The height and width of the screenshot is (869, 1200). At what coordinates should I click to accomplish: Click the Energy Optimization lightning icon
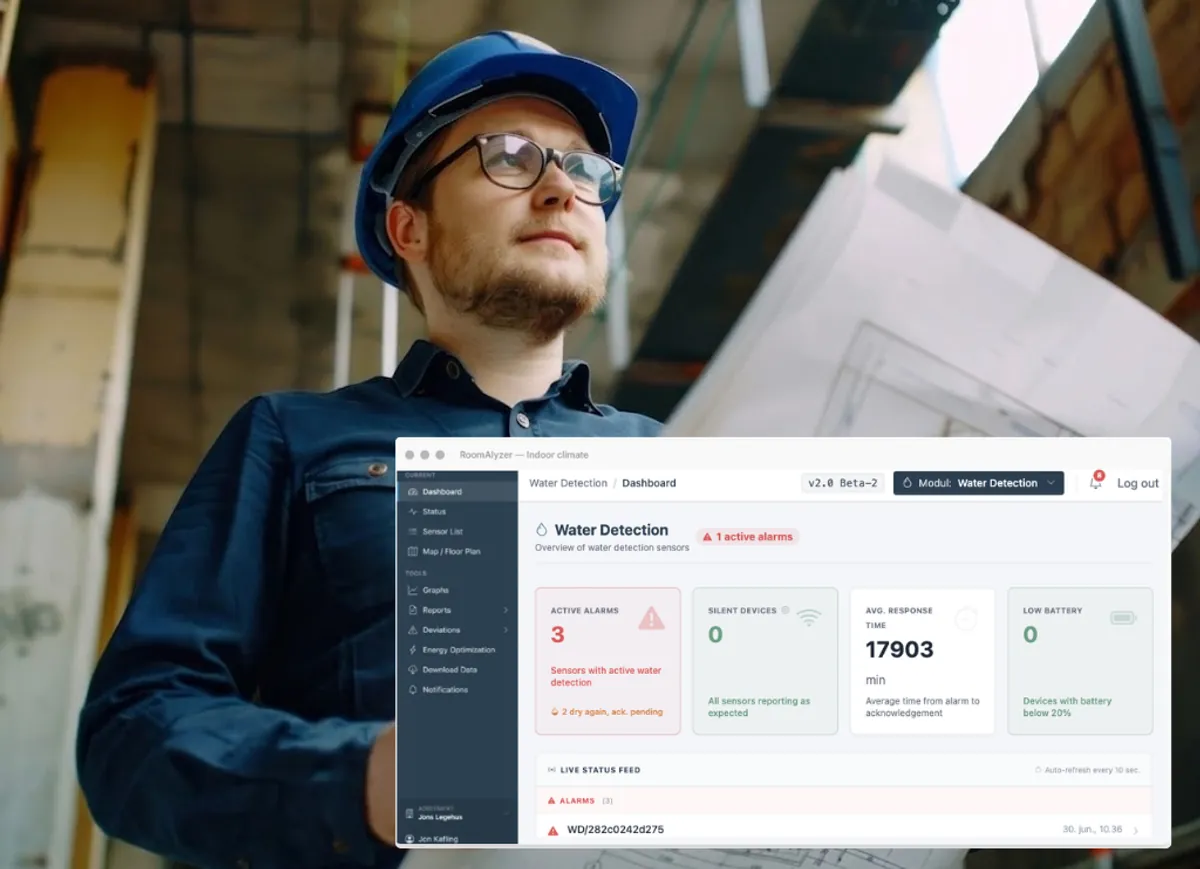click(412, 650)
